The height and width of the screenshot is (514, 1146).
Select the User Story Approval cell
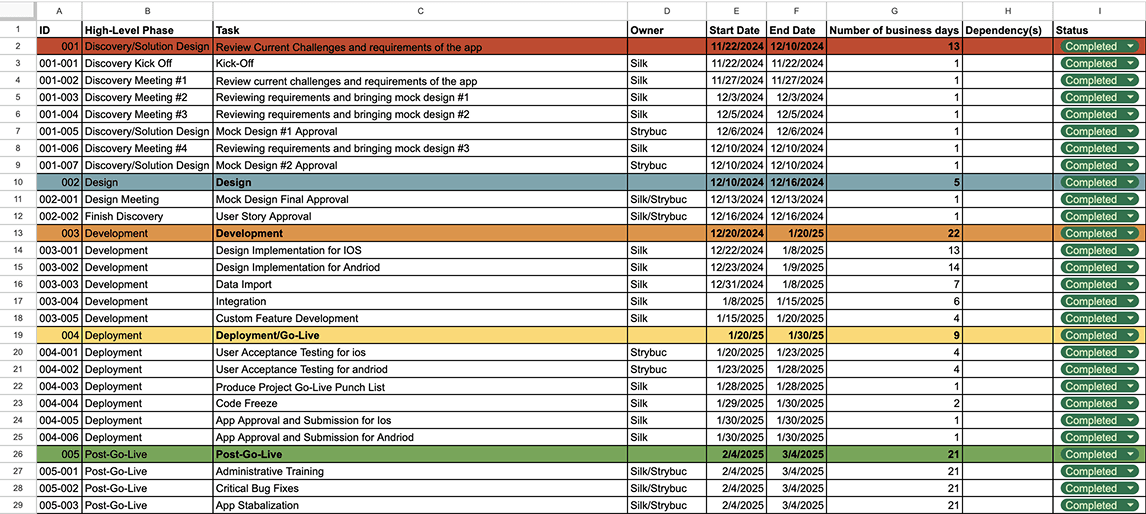point(420,216)
